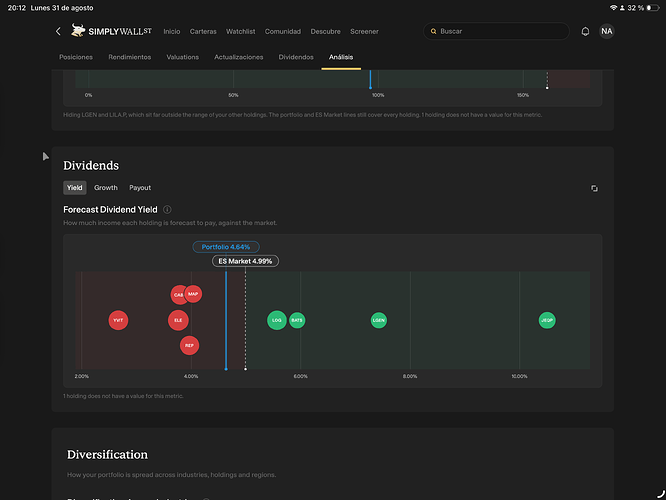Viewport: 666px width, 500px height.
Task: Check the battery status indicator
Action: pyautogui.click(x=652, y=8)
